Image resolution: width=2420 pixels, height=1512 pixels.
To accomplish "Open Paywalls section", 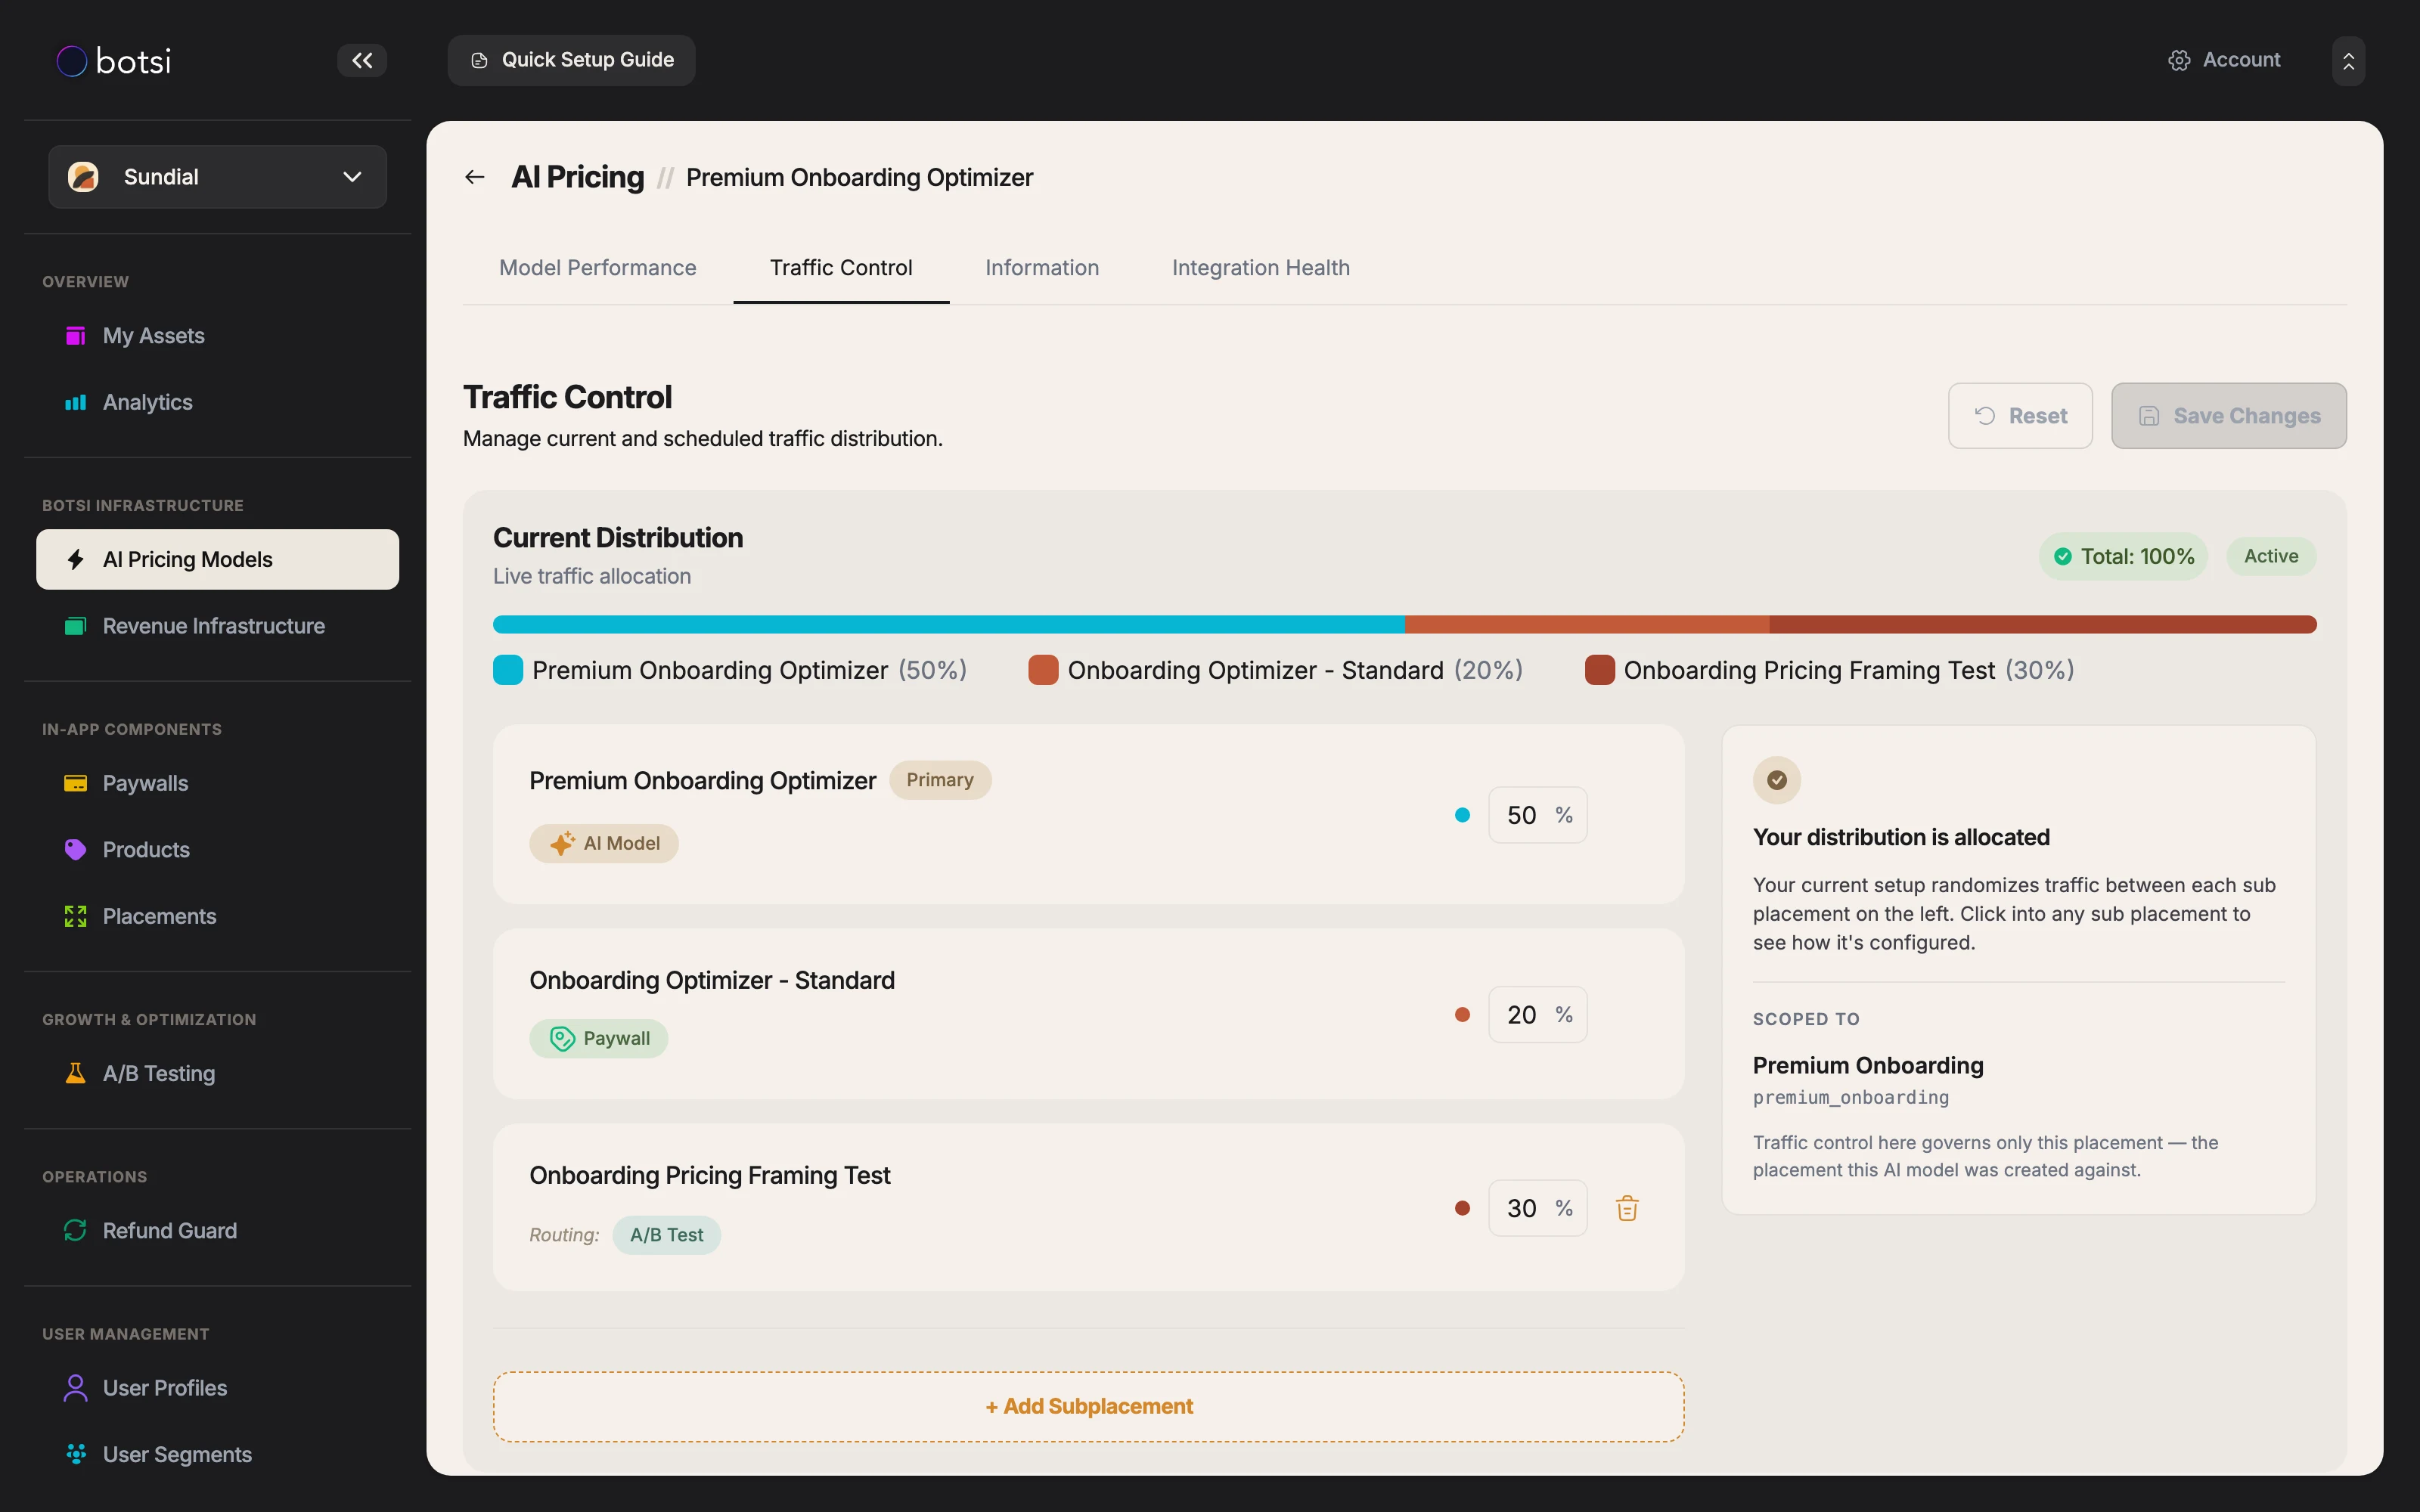I will [218, 783].
